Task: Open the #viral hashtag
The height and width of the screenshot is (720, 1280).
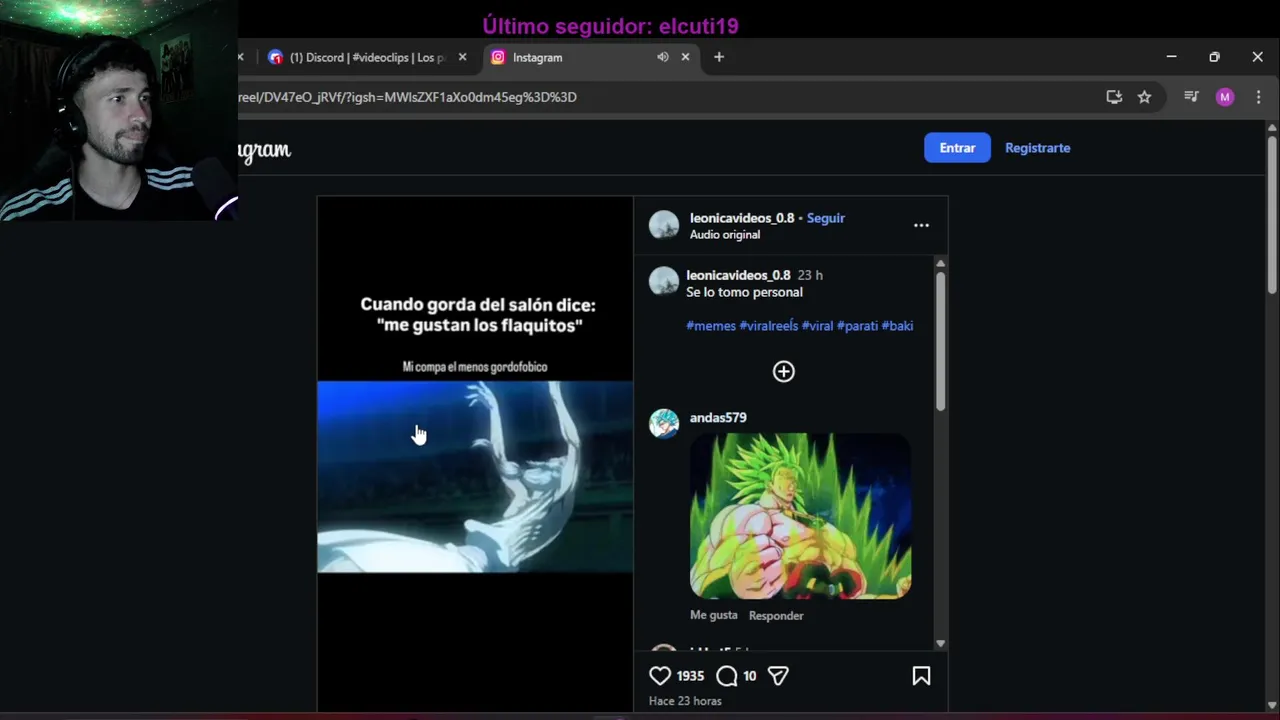Action: [817, 326]
